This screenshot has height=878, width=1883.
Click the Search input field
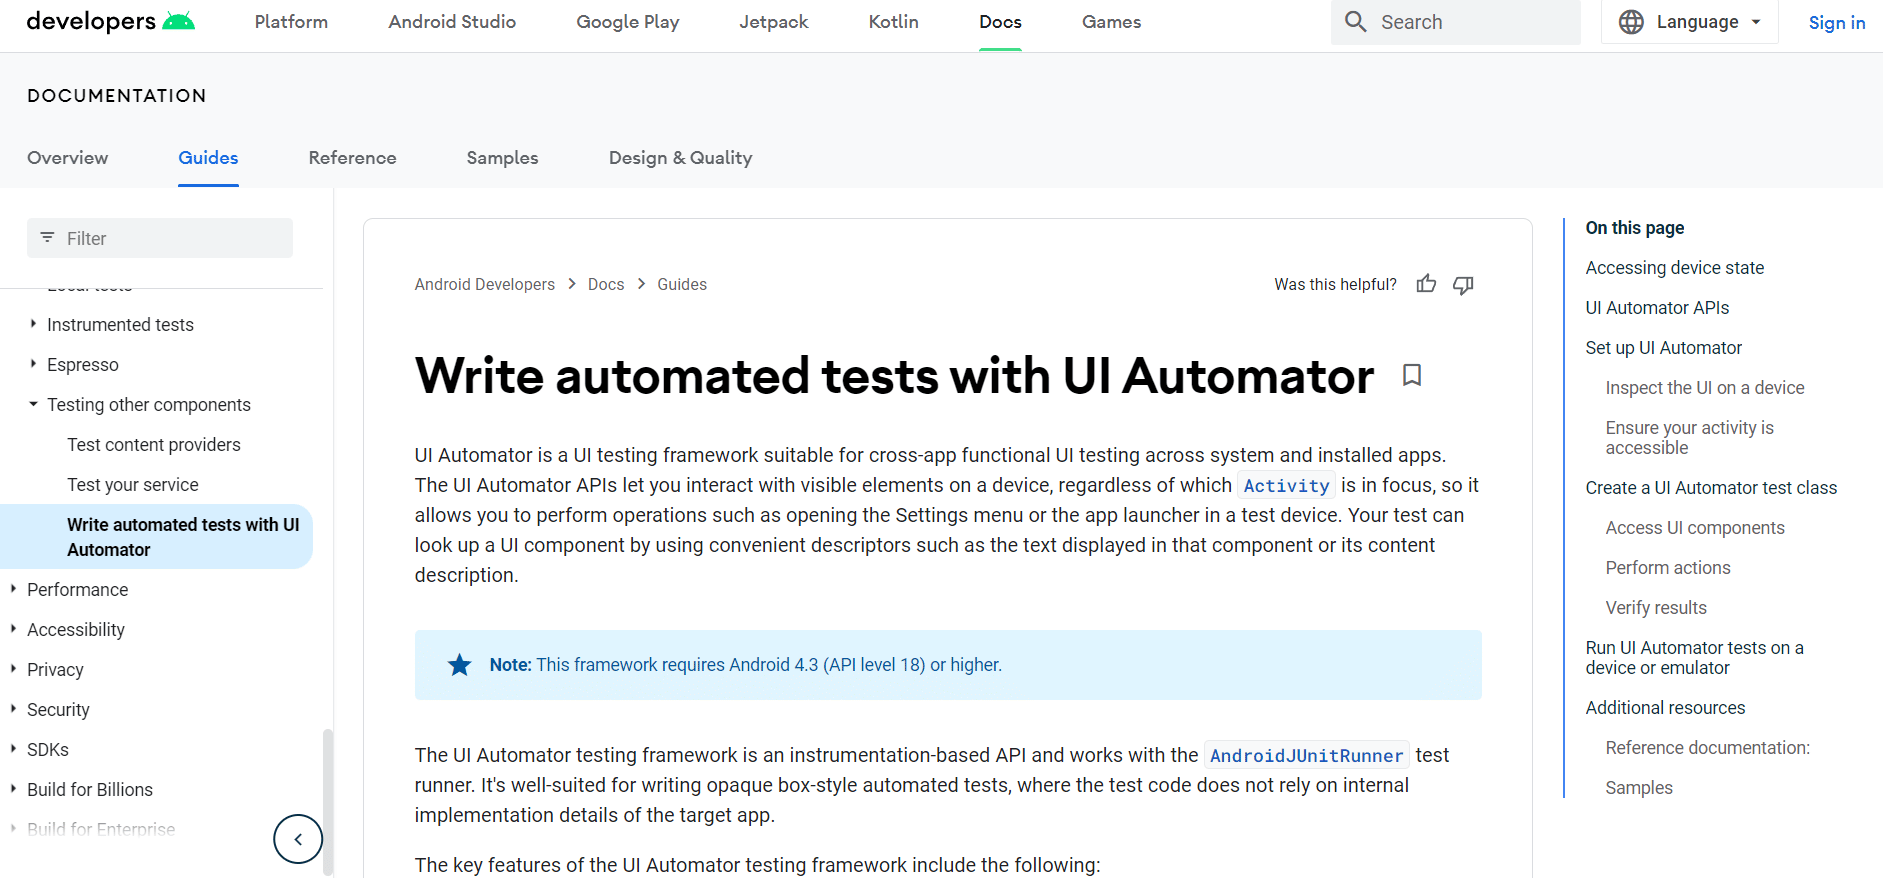point(1455,21)
